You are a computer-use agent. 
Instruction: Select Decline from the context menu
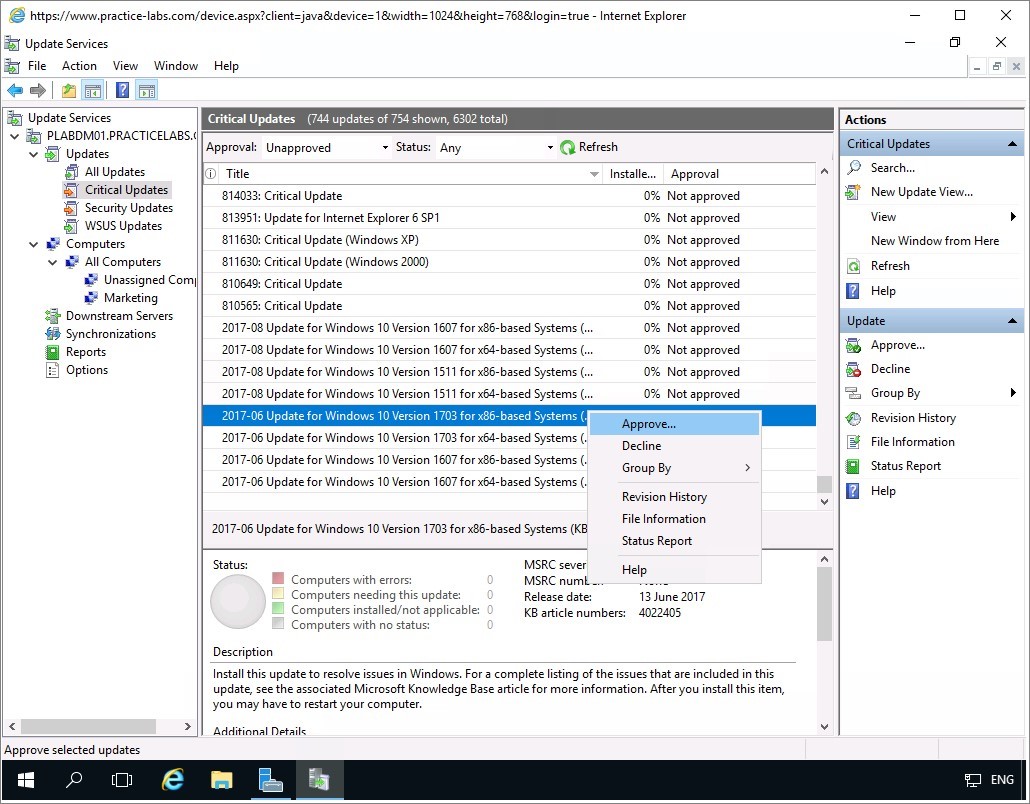coord(641,446)
